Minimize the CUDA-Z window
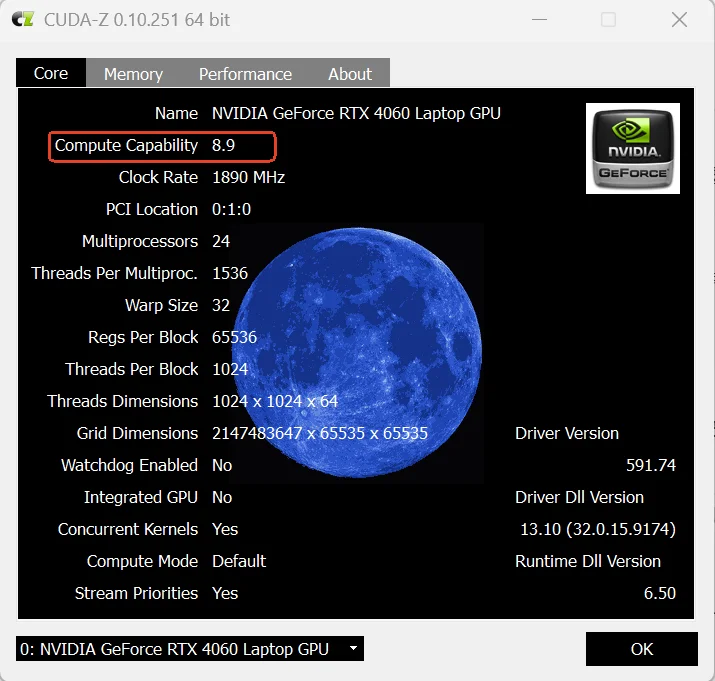 [x=538, y=19]
